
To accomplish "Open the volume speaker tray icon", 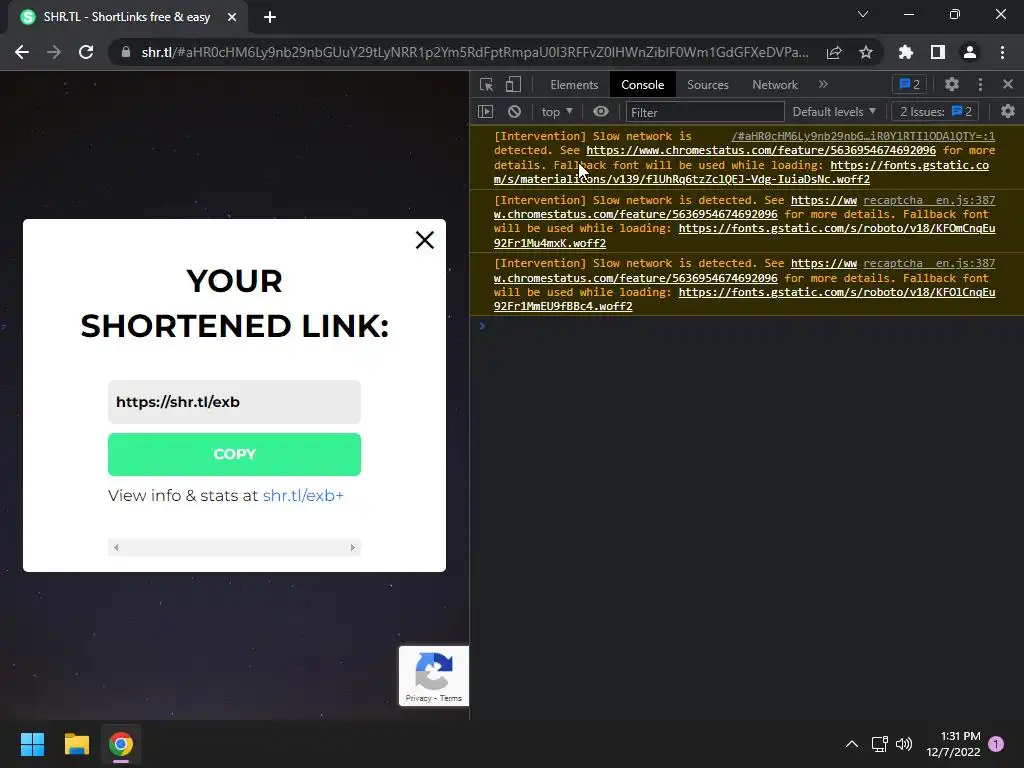I will pos(904,744).
